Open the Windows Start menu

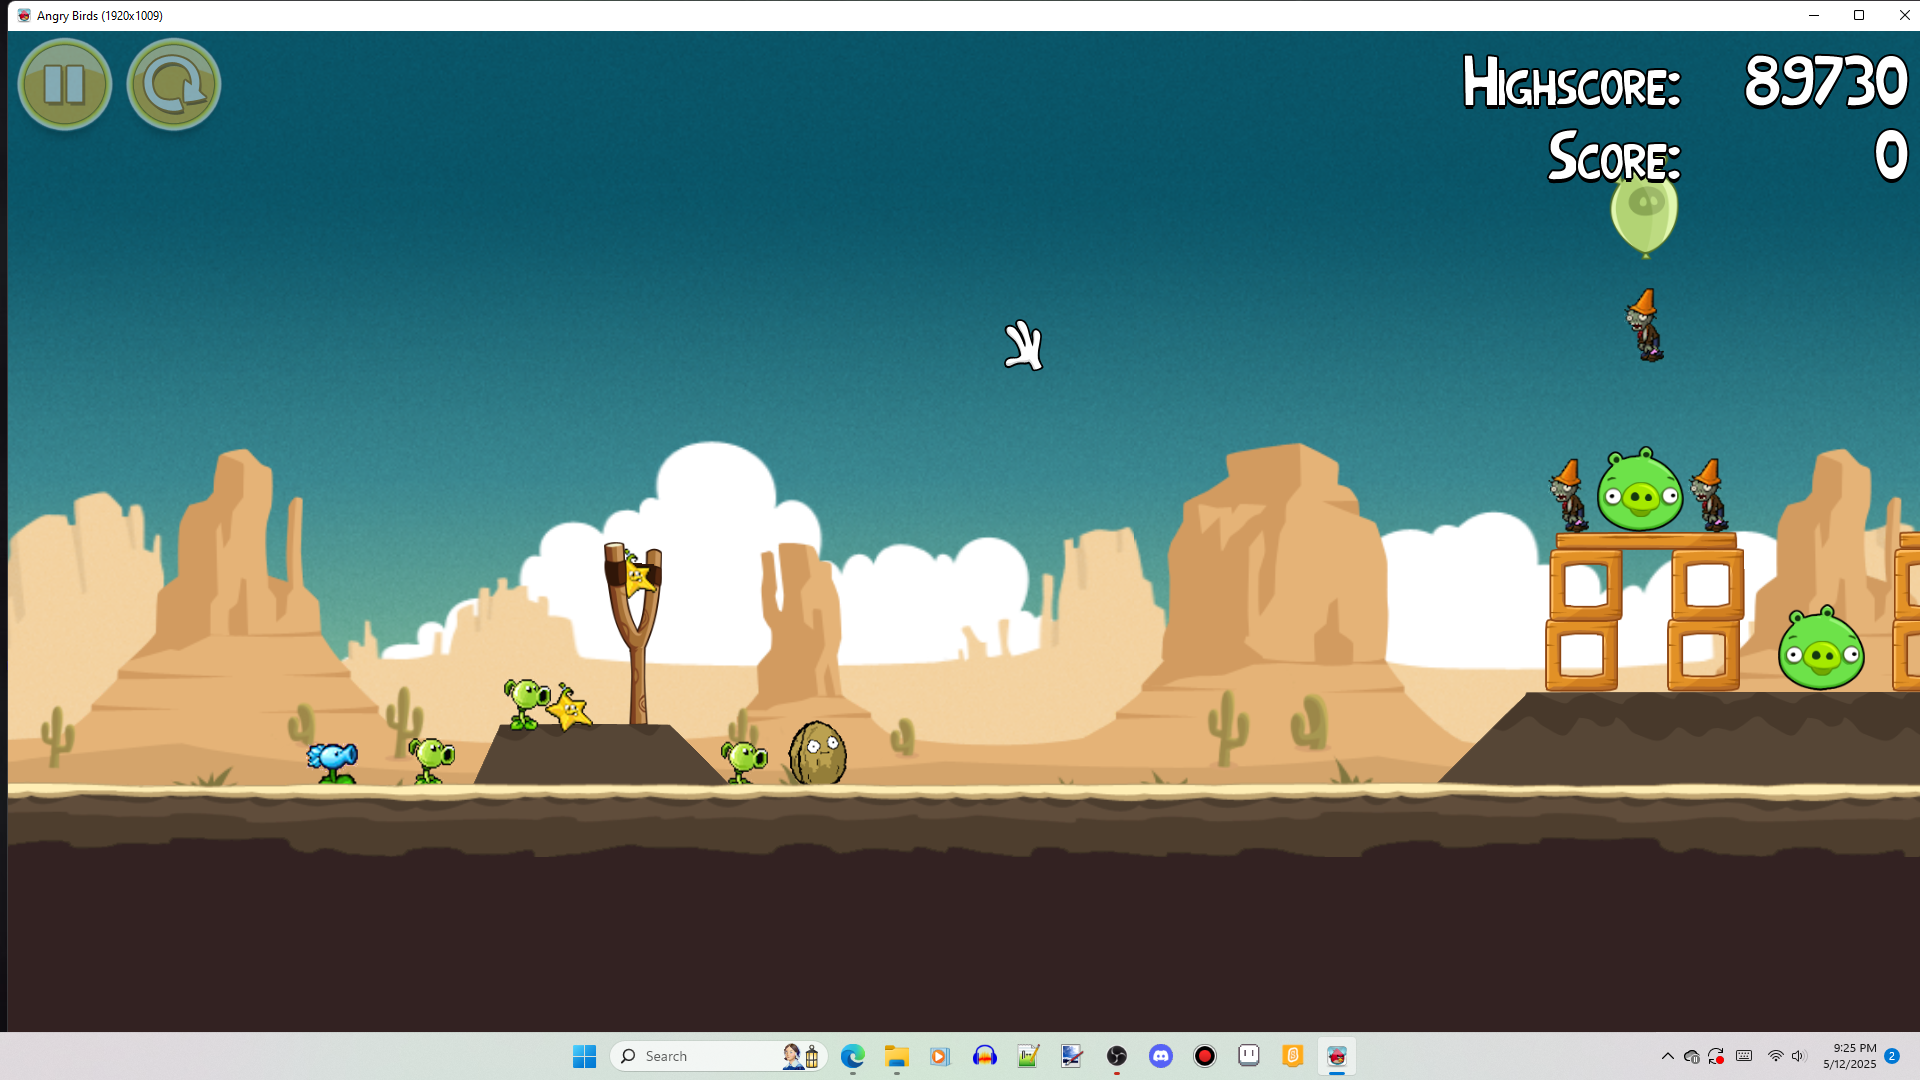(584, 1056)
